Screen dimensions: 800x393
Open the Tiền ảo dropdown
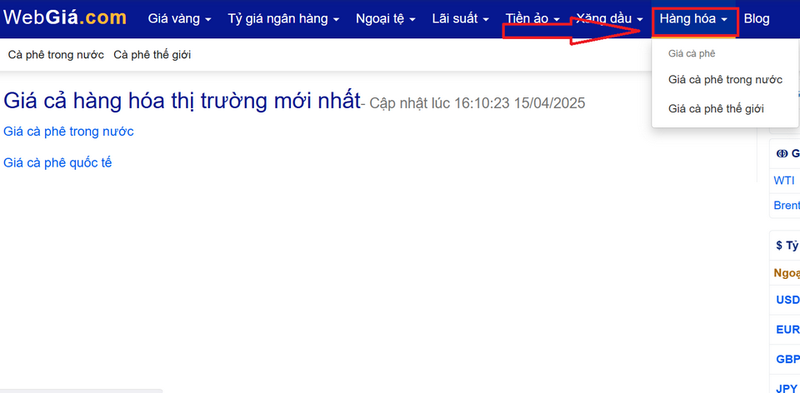(x=533, y=19)
